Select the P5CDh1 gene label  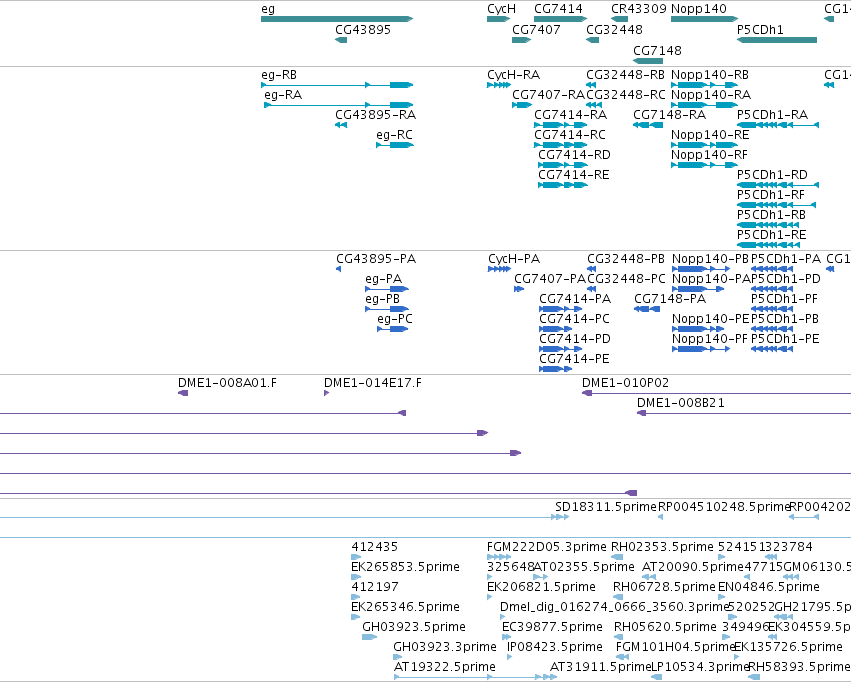coord(760,30)
